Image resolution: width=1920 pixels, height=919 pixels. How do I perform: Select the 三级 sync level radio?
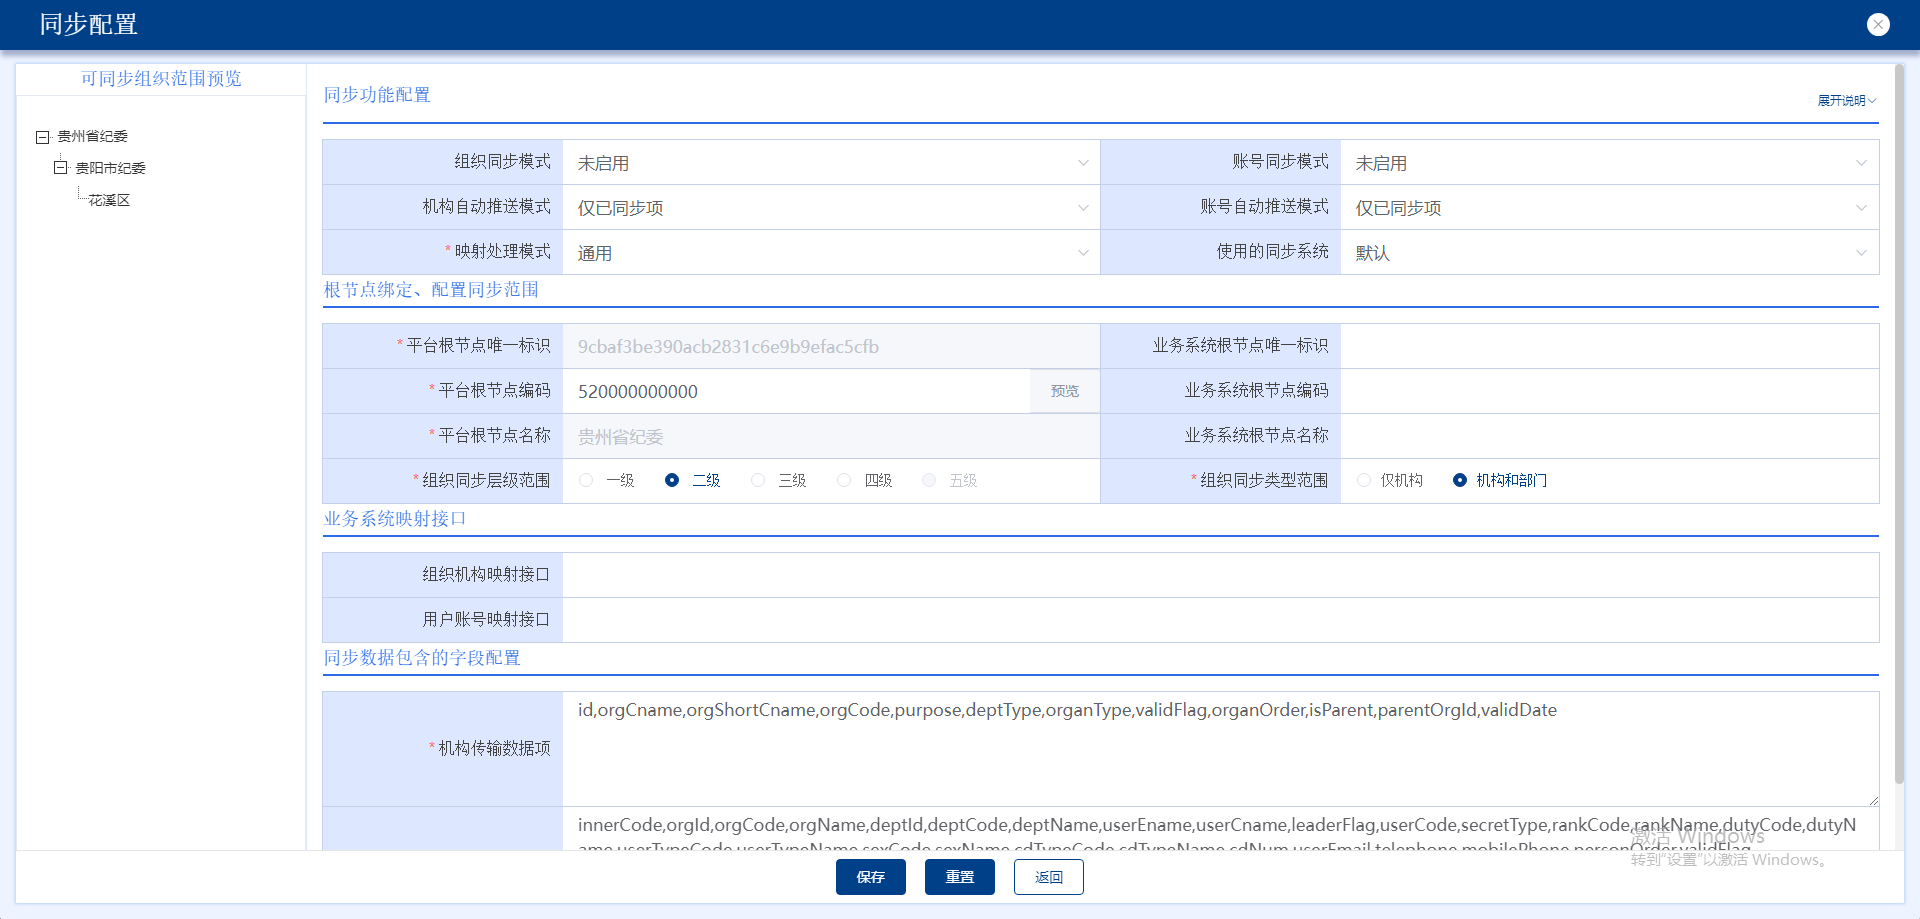pyautogui.click(x=758, y=480)
